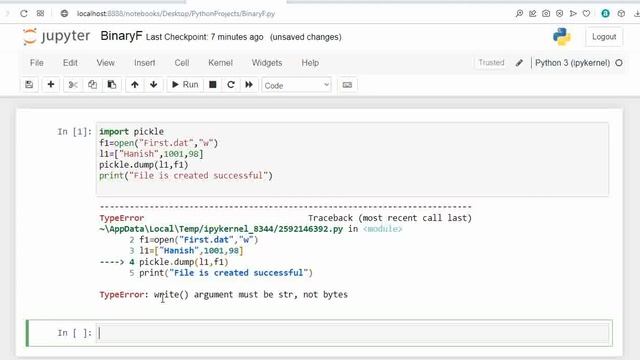
Task: Save notebook with the floppy disk icon
Action: (29, 84)
